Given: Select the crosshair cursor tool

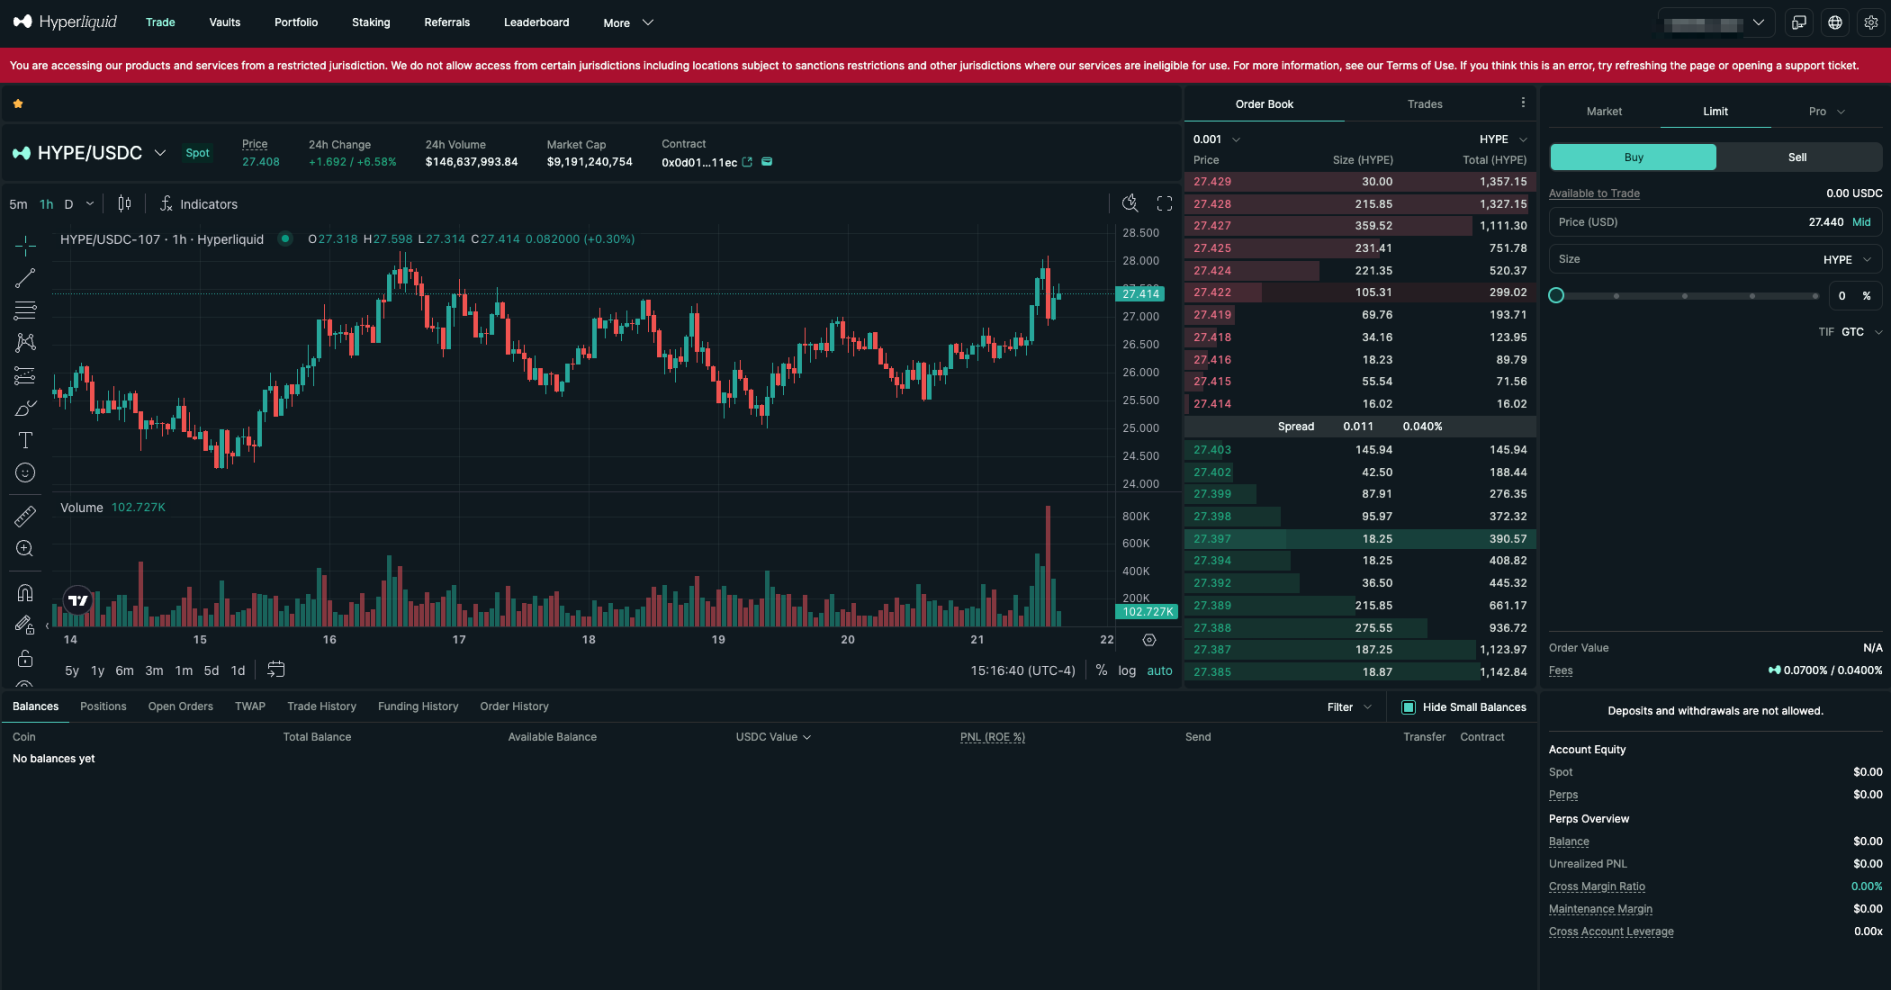Looking at the screenshot, I should pos(25,244).
